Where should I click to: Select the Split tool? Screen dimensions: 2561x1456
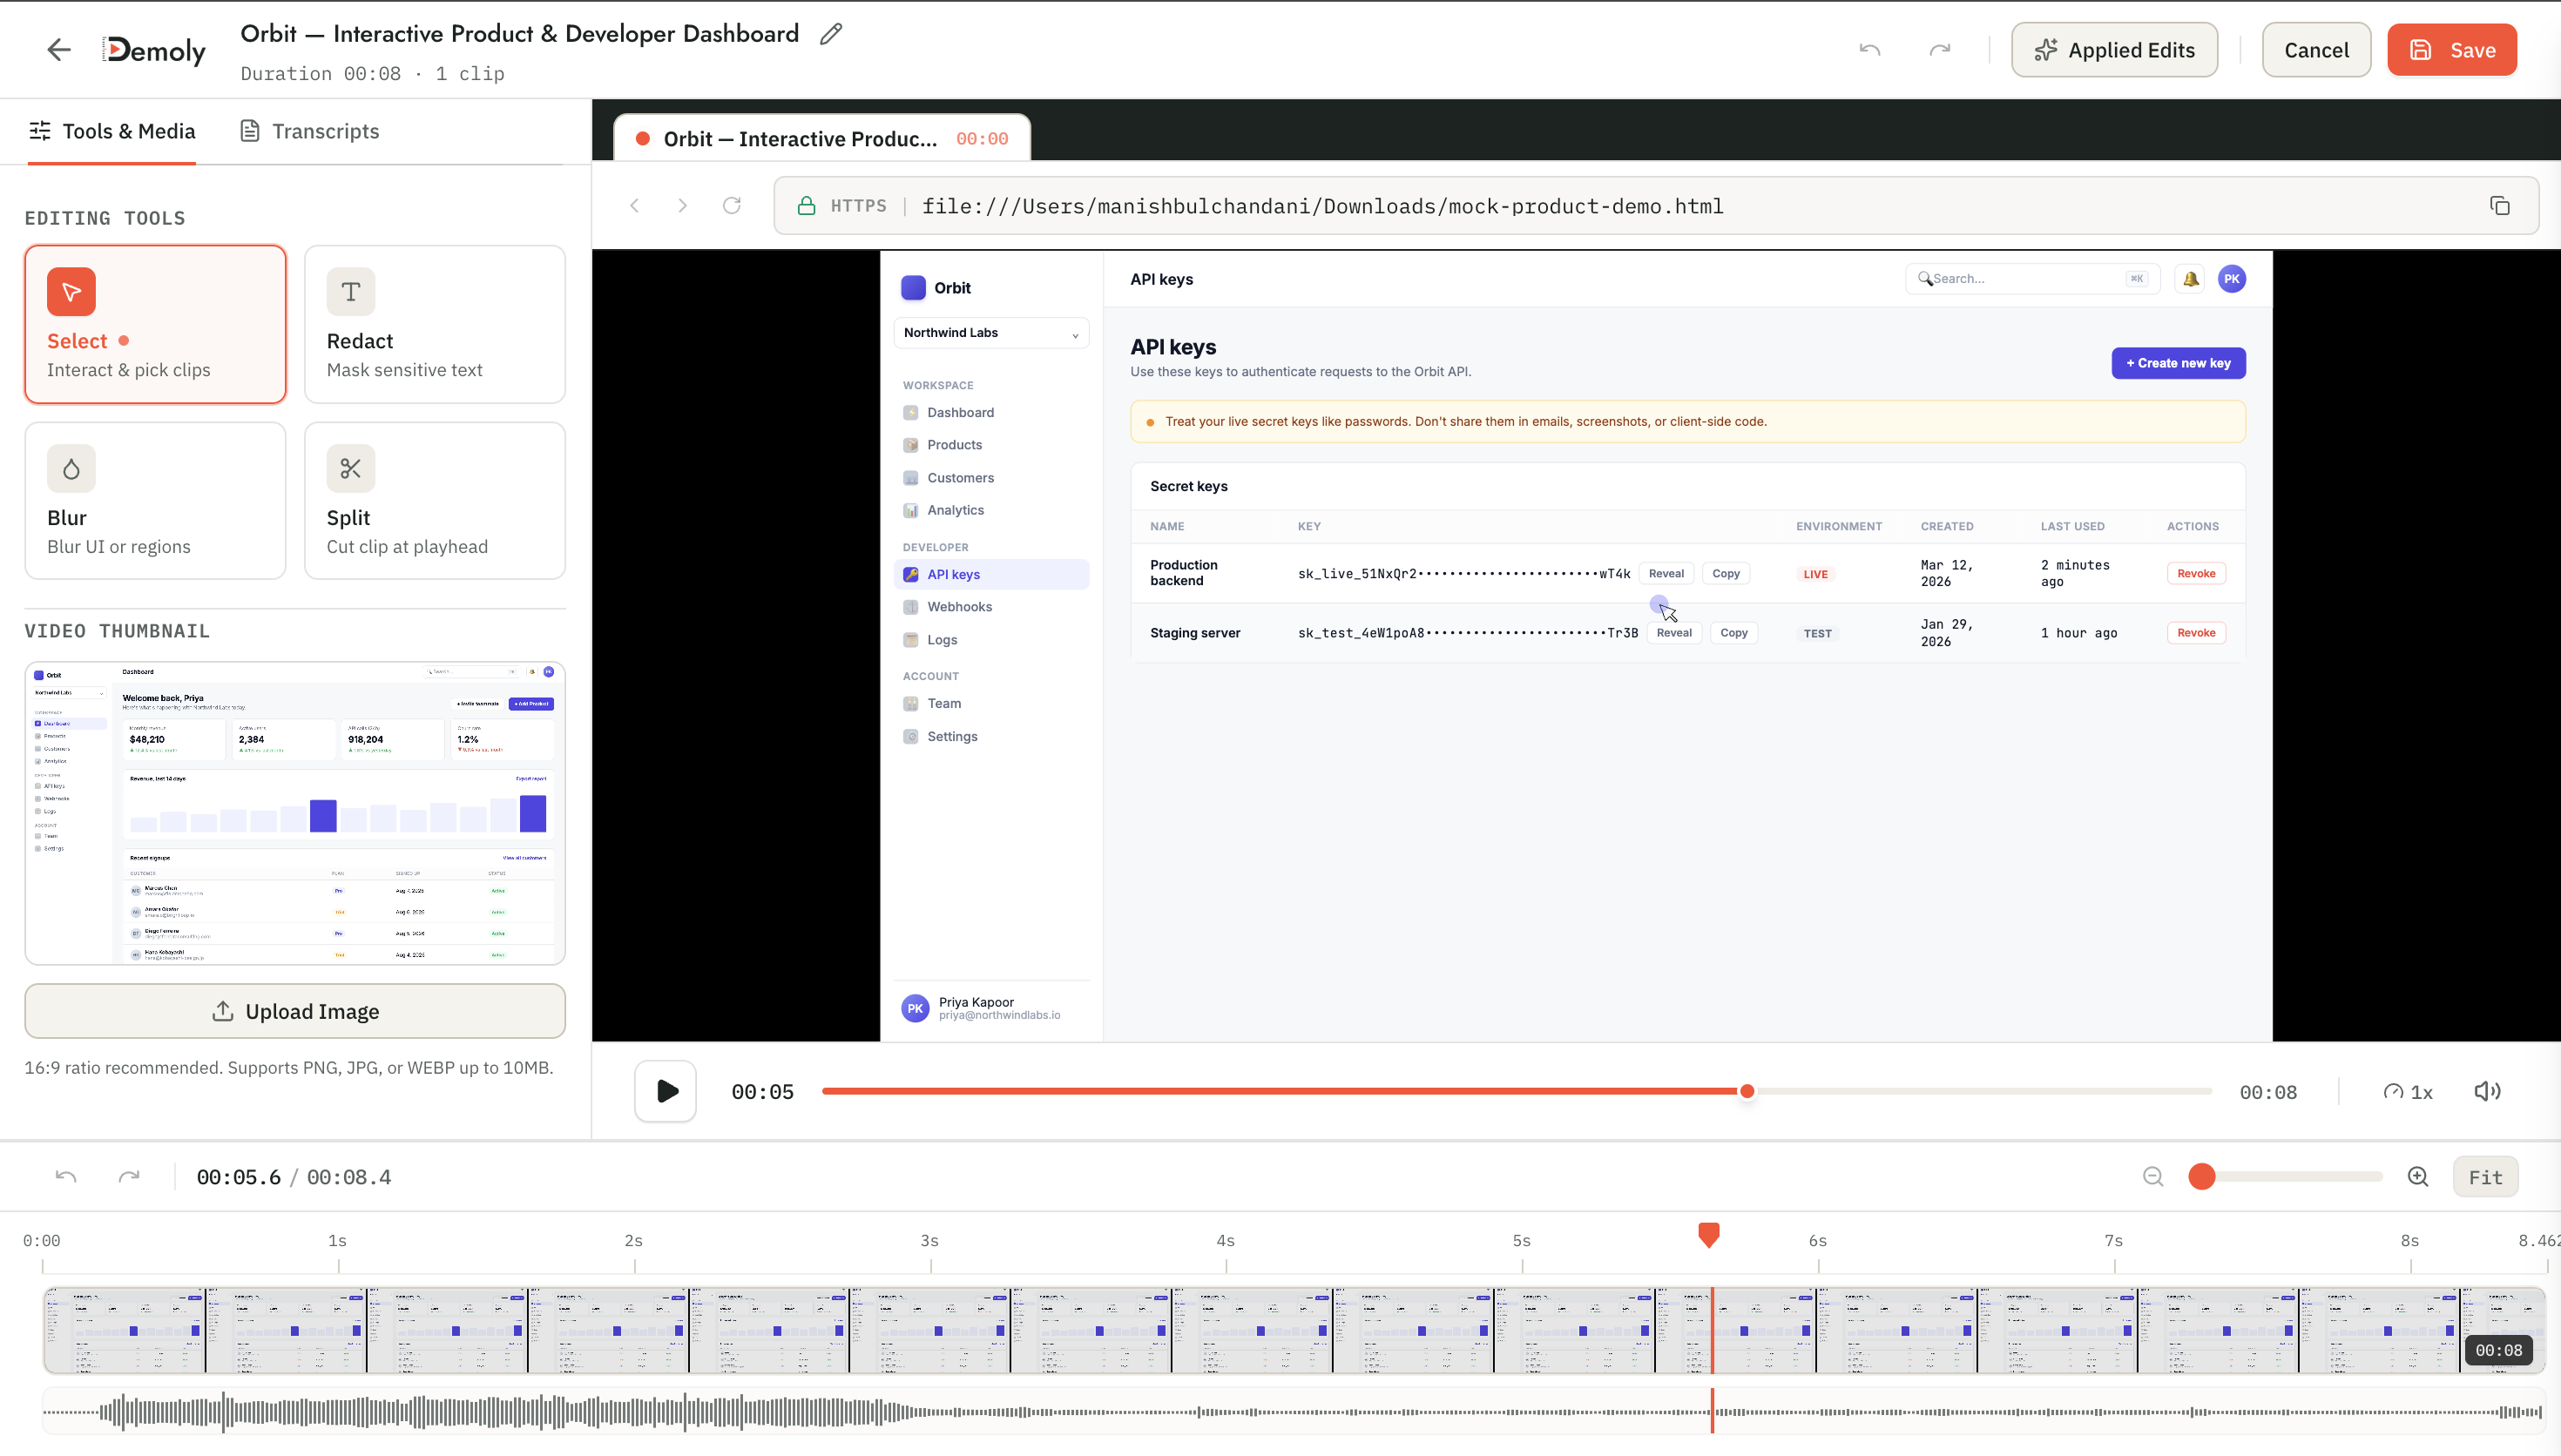coord(435,500)
